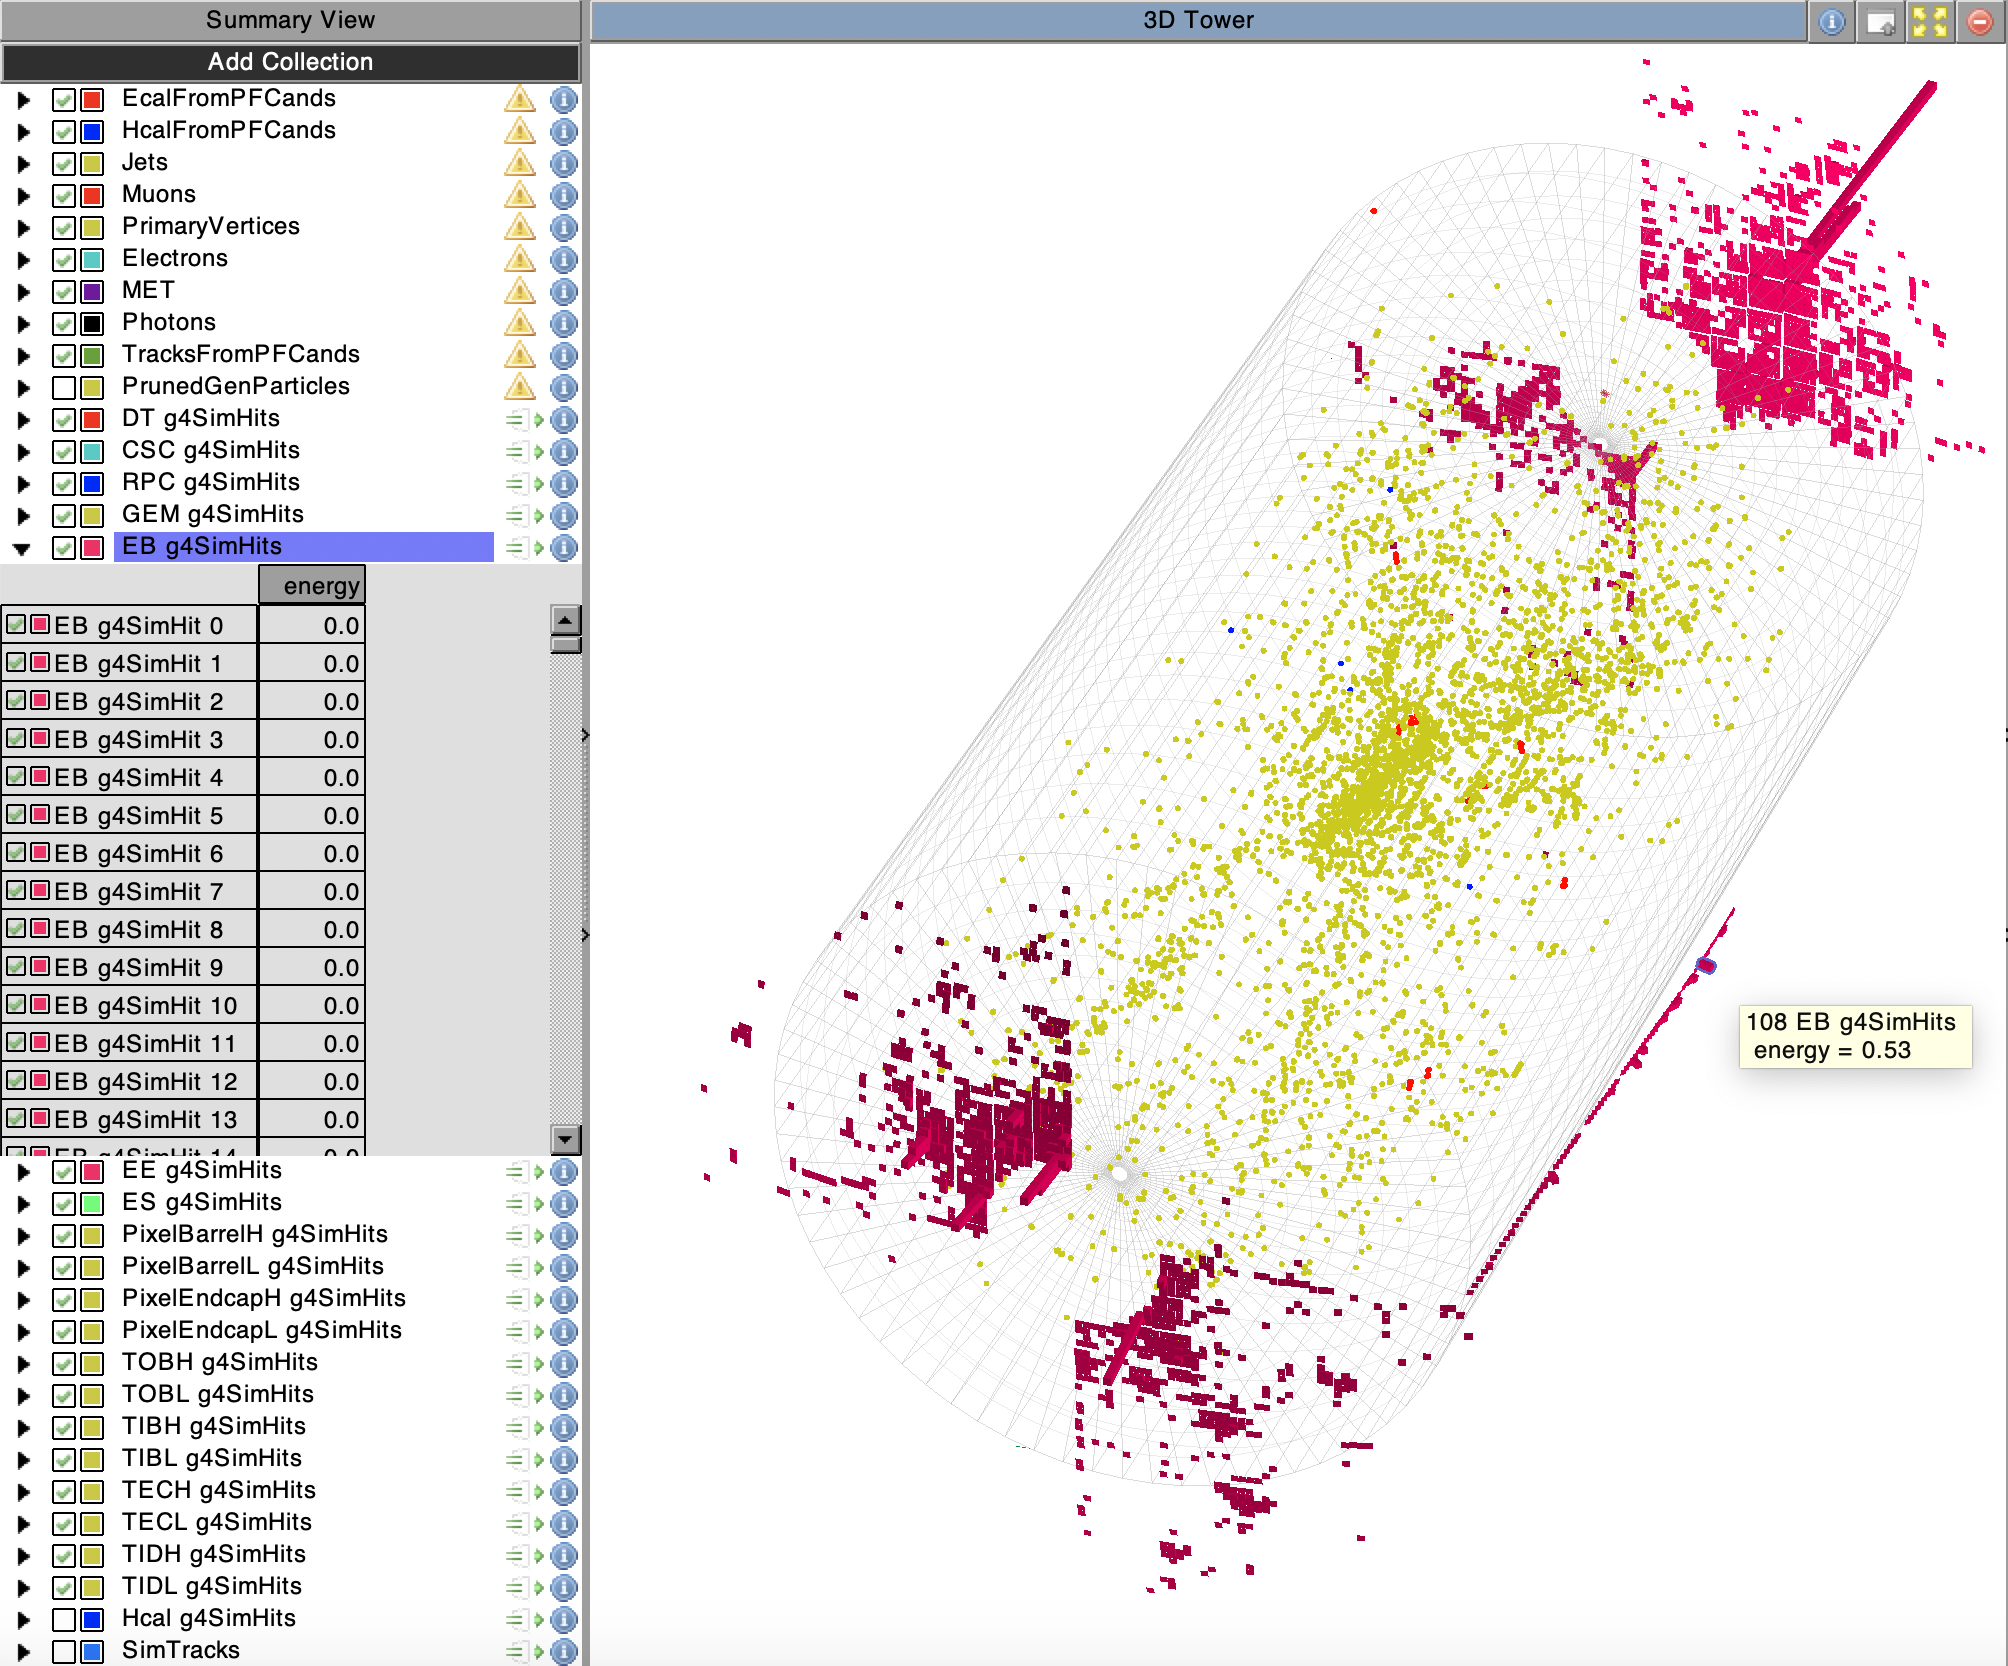Click the 3D Tower view info icon
Viewport: 2008px width, 1666px height.
[1831, 21]
